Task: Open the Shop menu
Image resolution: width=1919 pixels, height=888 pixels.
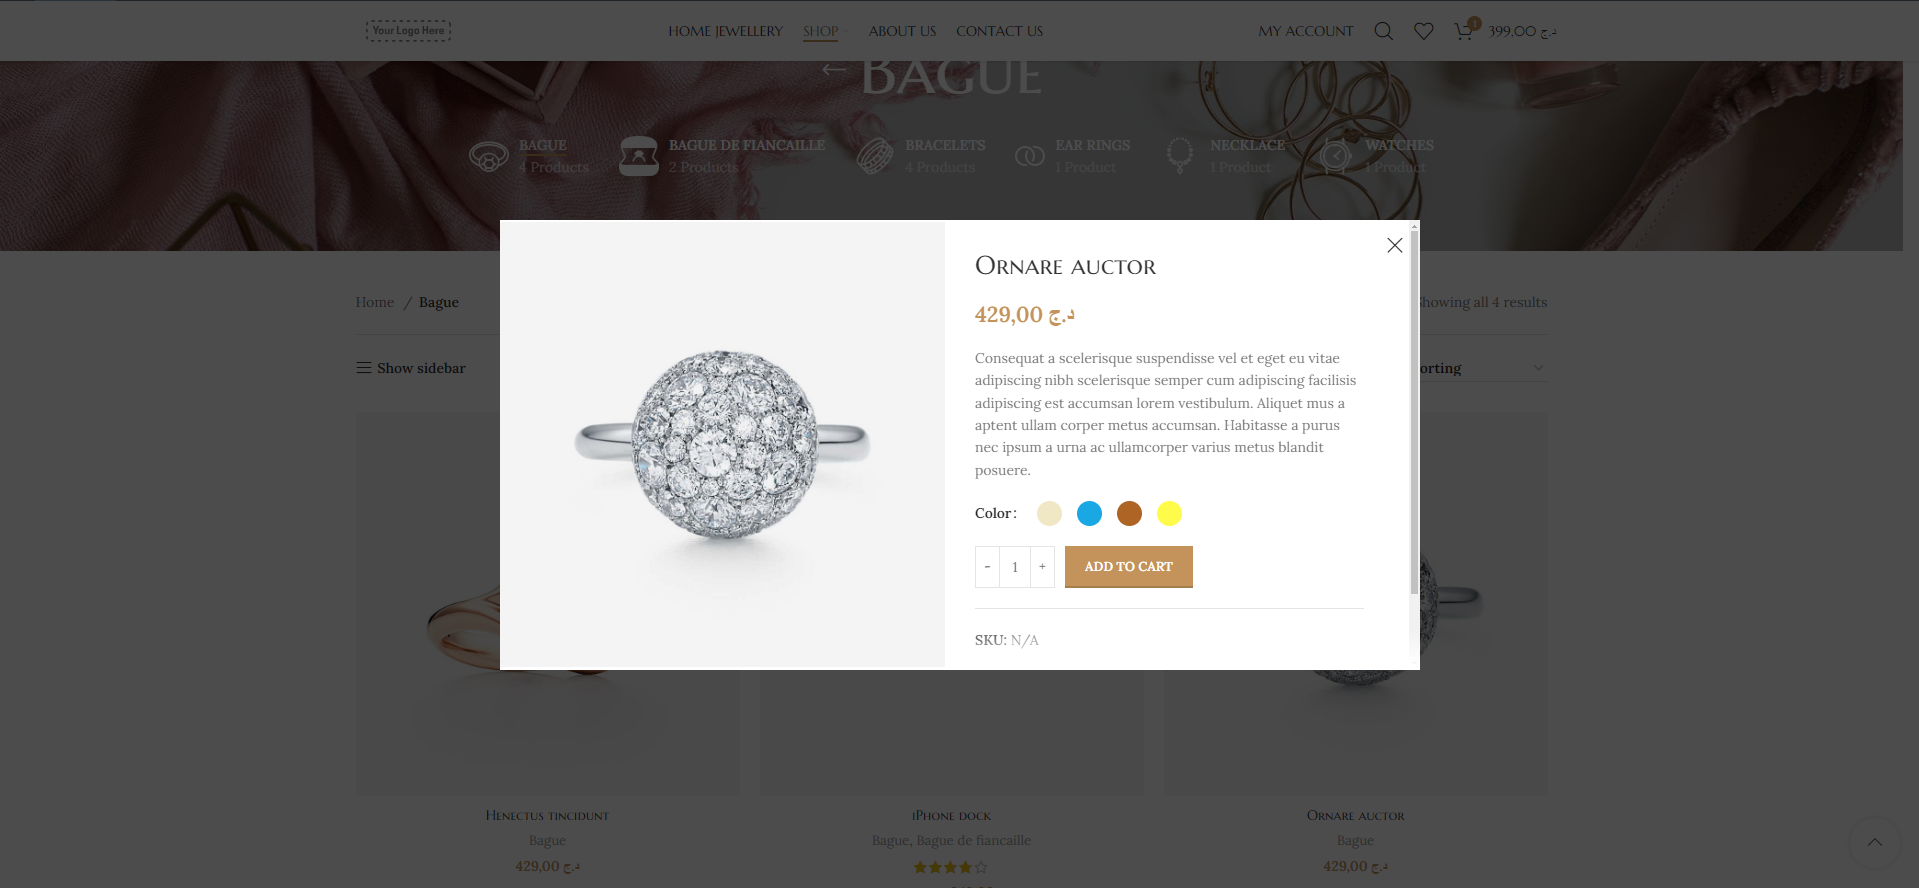Action: (x=821, y=31)
